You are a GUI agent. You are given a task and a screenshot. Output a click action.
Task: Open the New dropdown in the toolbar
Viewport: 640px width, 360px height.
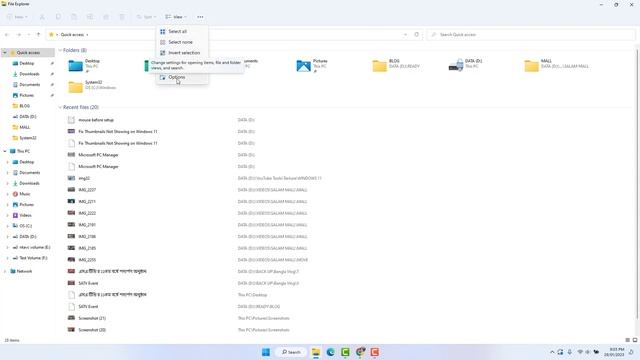17,17
